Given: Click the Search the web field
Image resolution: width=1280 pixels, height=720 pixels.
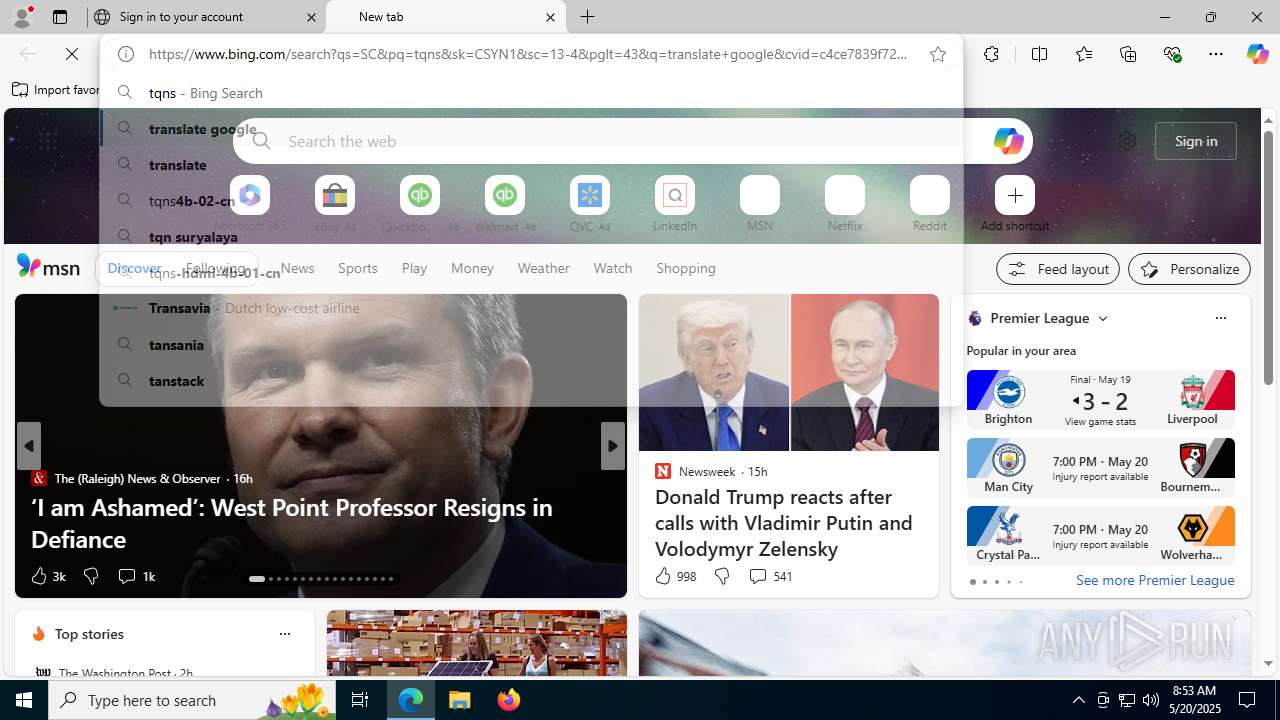Looking at the screenshot, I should (634, 141).
